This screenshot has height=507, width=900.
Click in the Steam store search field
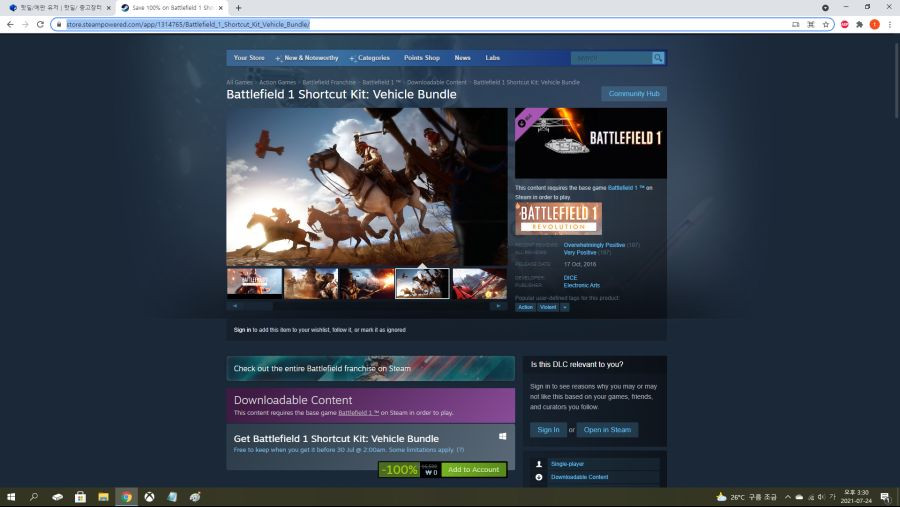pos(611,58)
